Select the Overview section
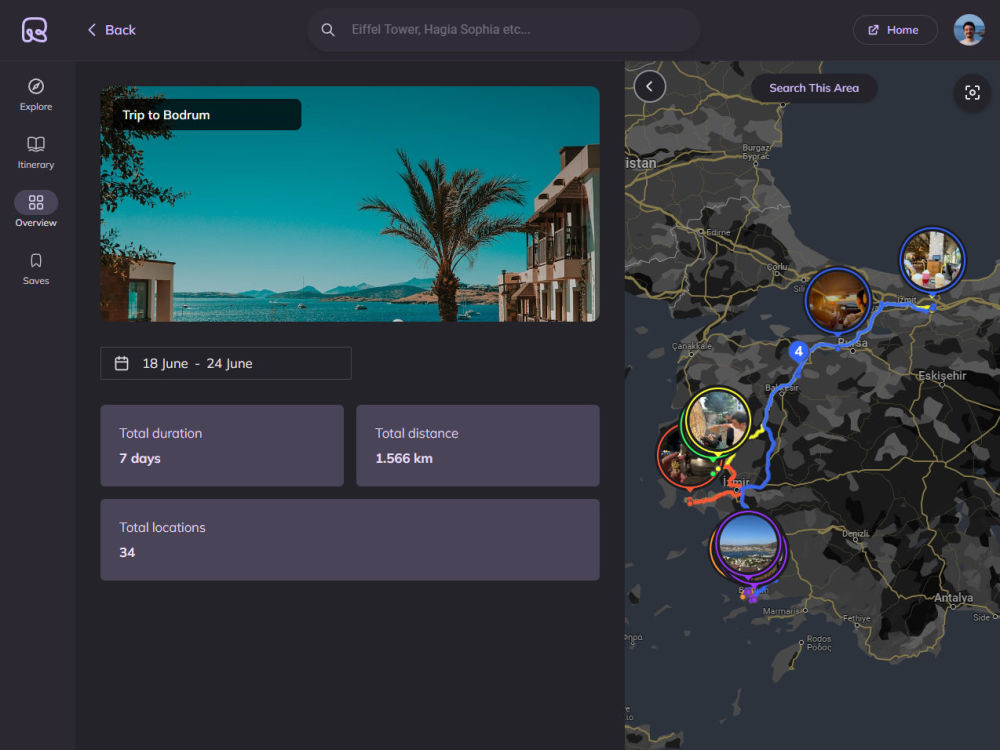This screenshot has height=750, width=1000. 36,210
